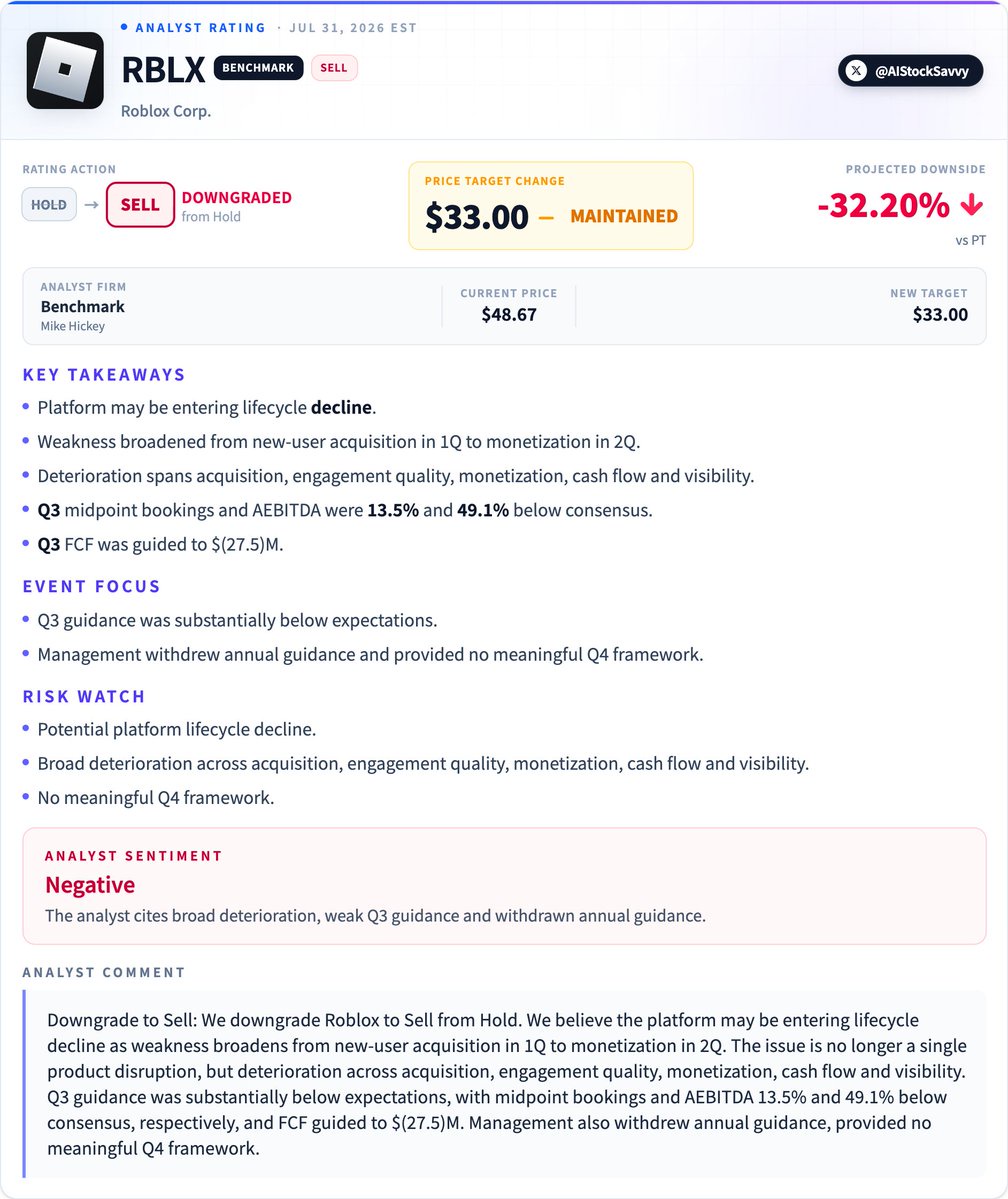Image resolution: width=1008 pixels, height=1199 pixels.
Task: Click the Roblox logo icon
Action: [x=65, y=70]
